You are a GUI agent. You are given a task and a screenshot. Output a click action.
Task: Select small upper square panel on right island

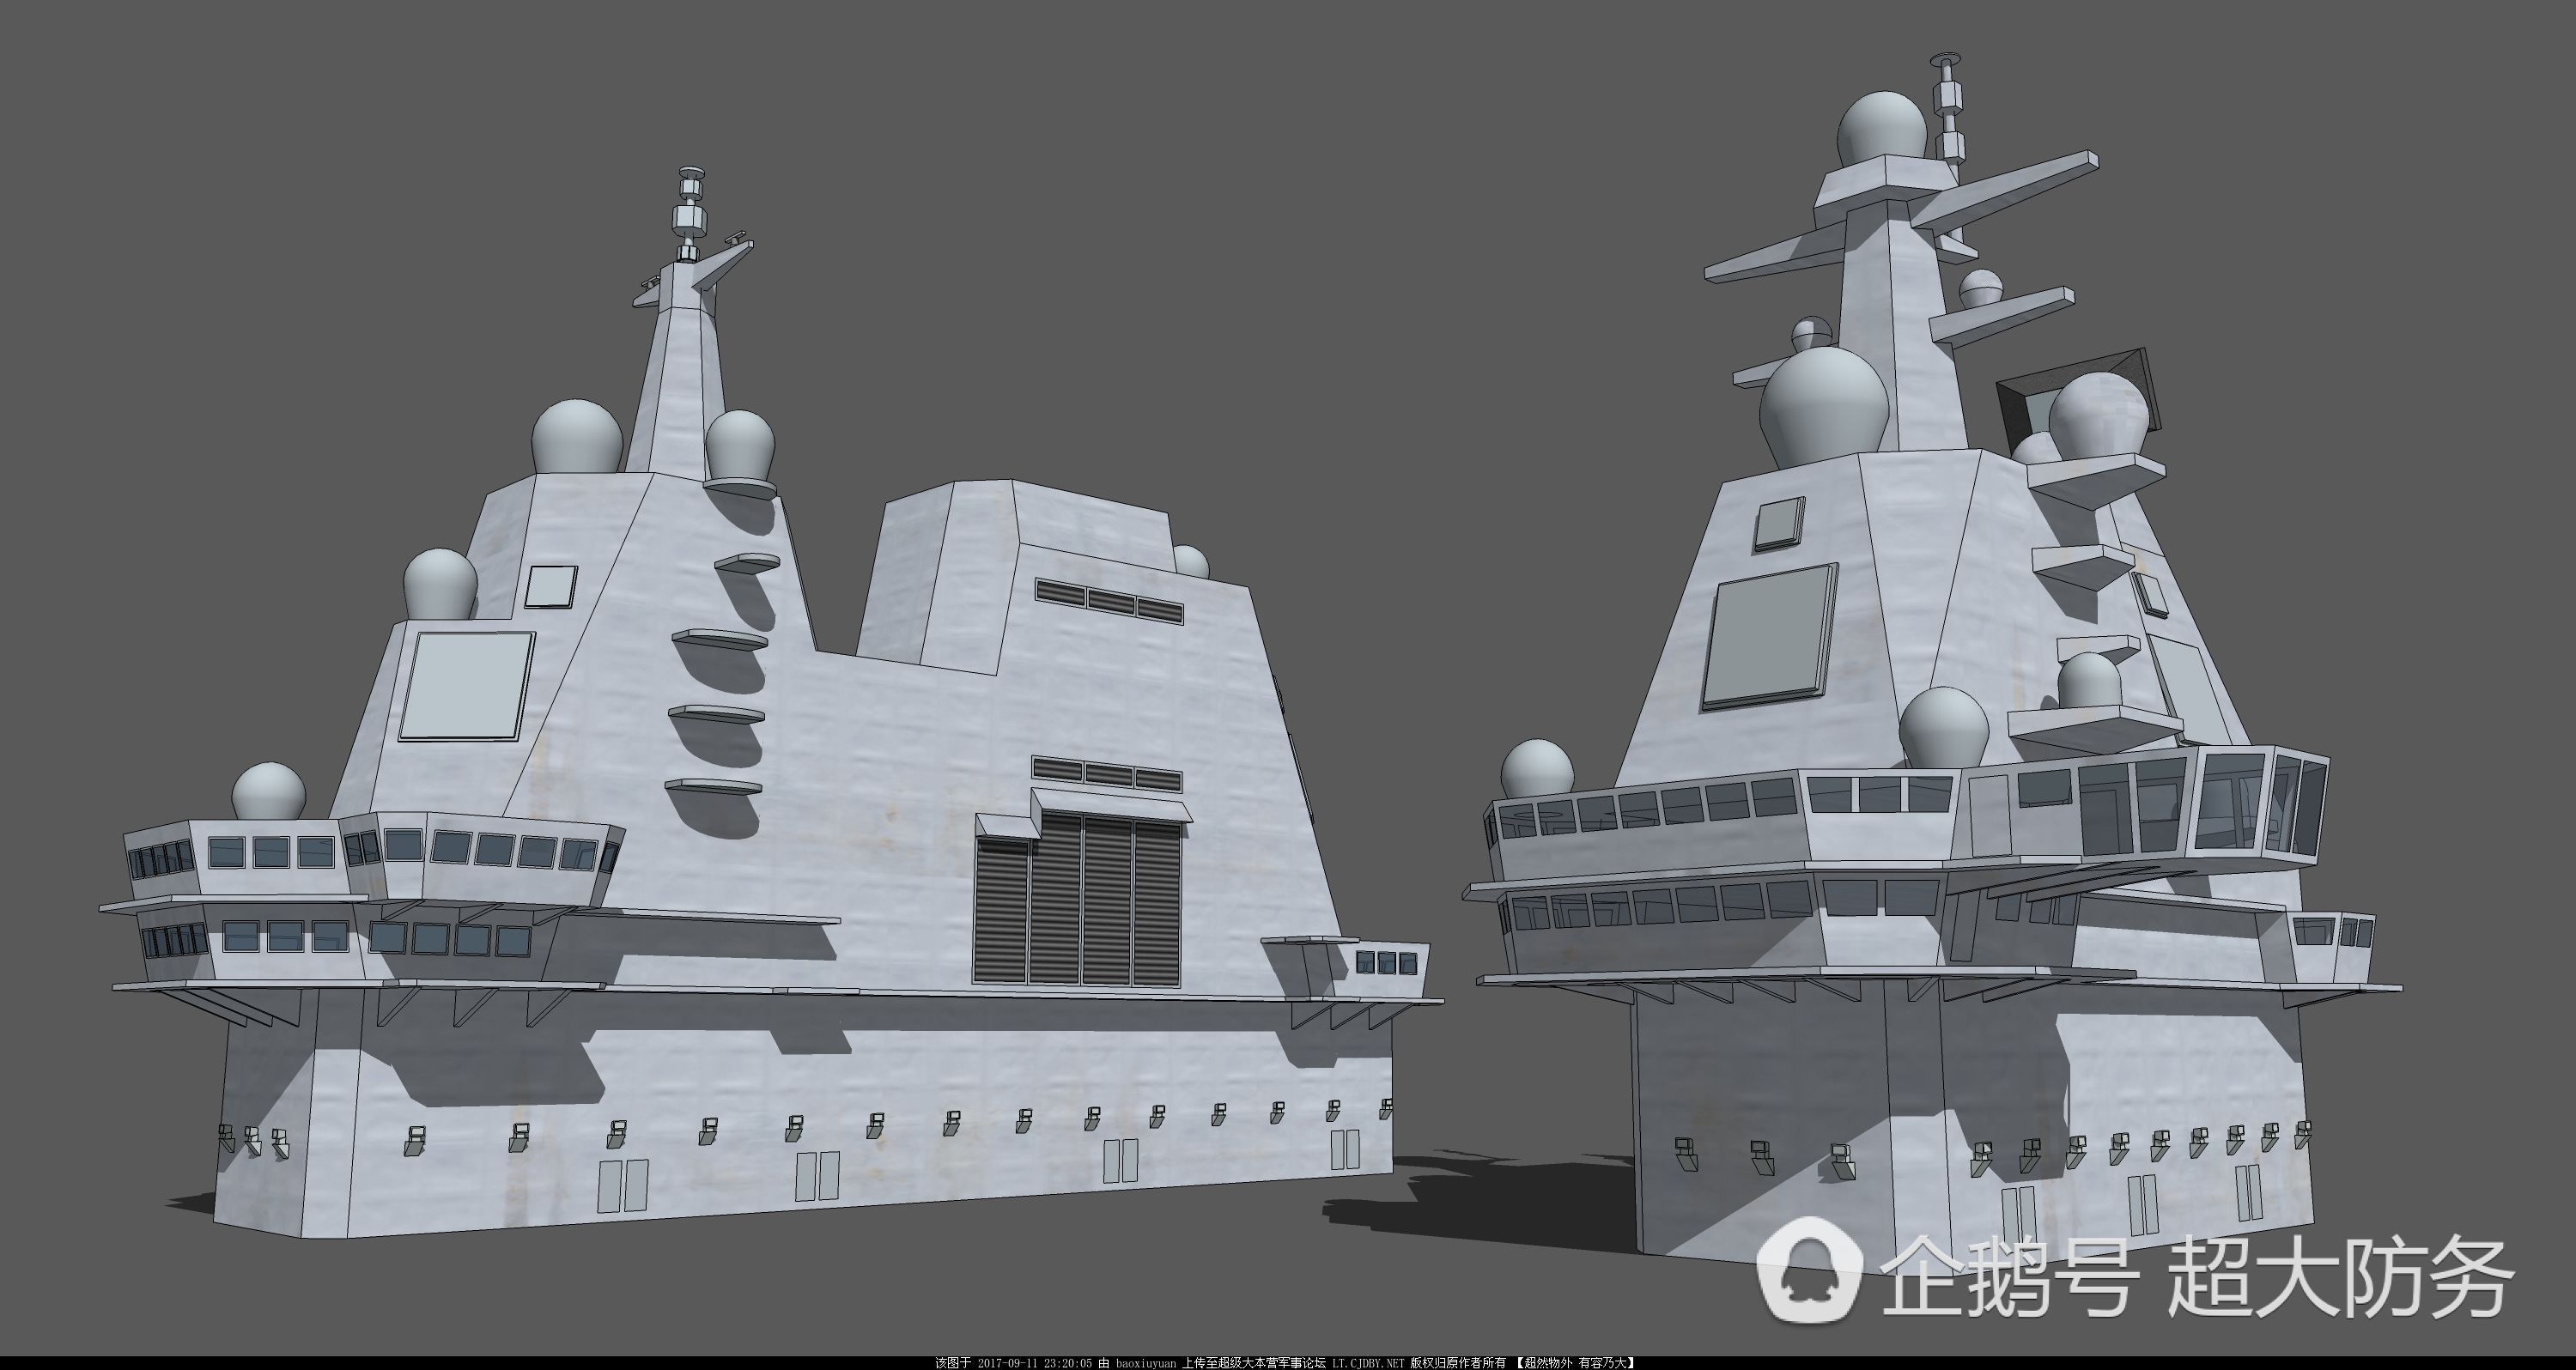pyautogui.click(x=1779, y=524)
